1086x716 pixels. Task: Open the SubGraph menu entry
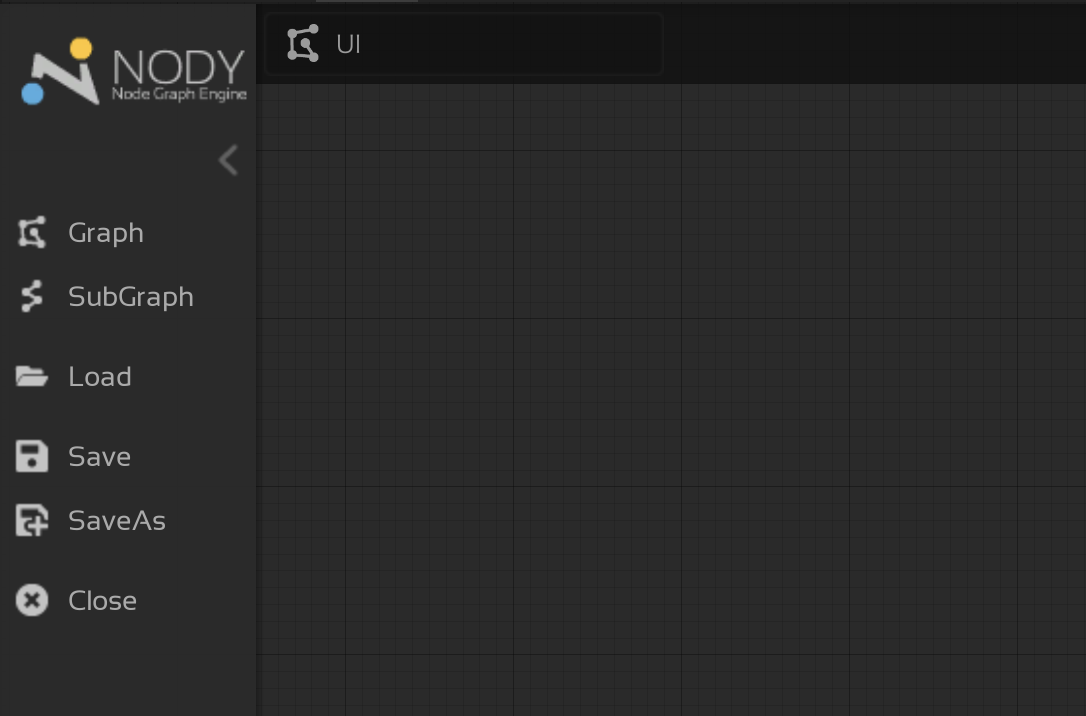pyautogui.click(x=131, y=296)
